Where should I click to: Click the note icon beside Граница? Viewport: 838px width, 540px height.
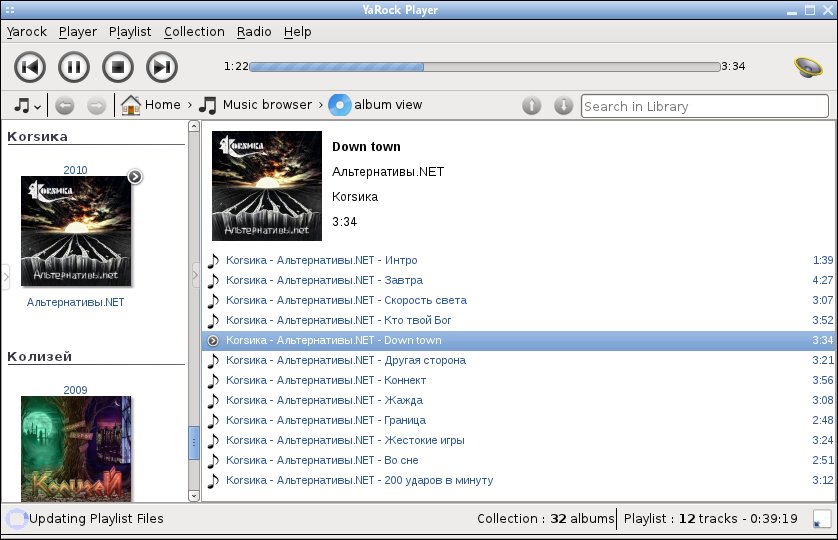point(213,421)
